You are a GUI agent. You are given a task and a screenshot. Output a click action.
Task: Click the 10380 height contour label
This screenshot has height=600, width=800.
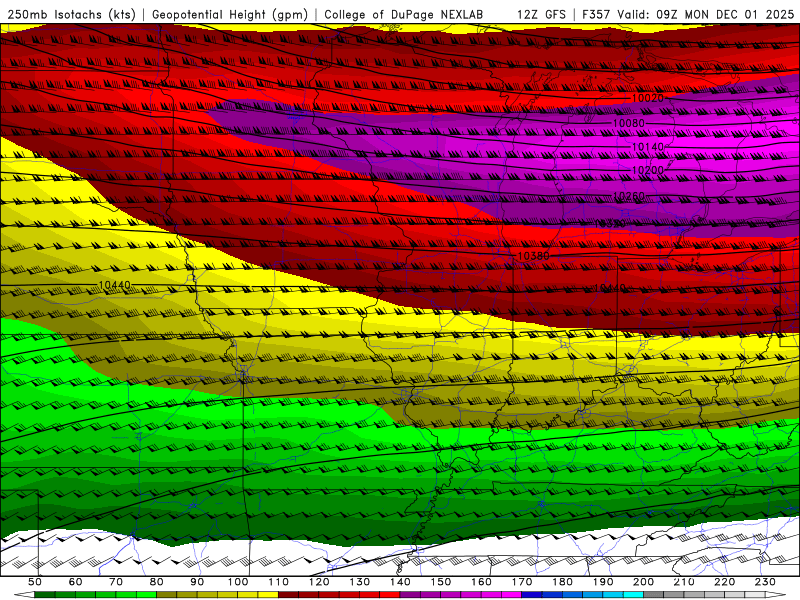[533, 256]
